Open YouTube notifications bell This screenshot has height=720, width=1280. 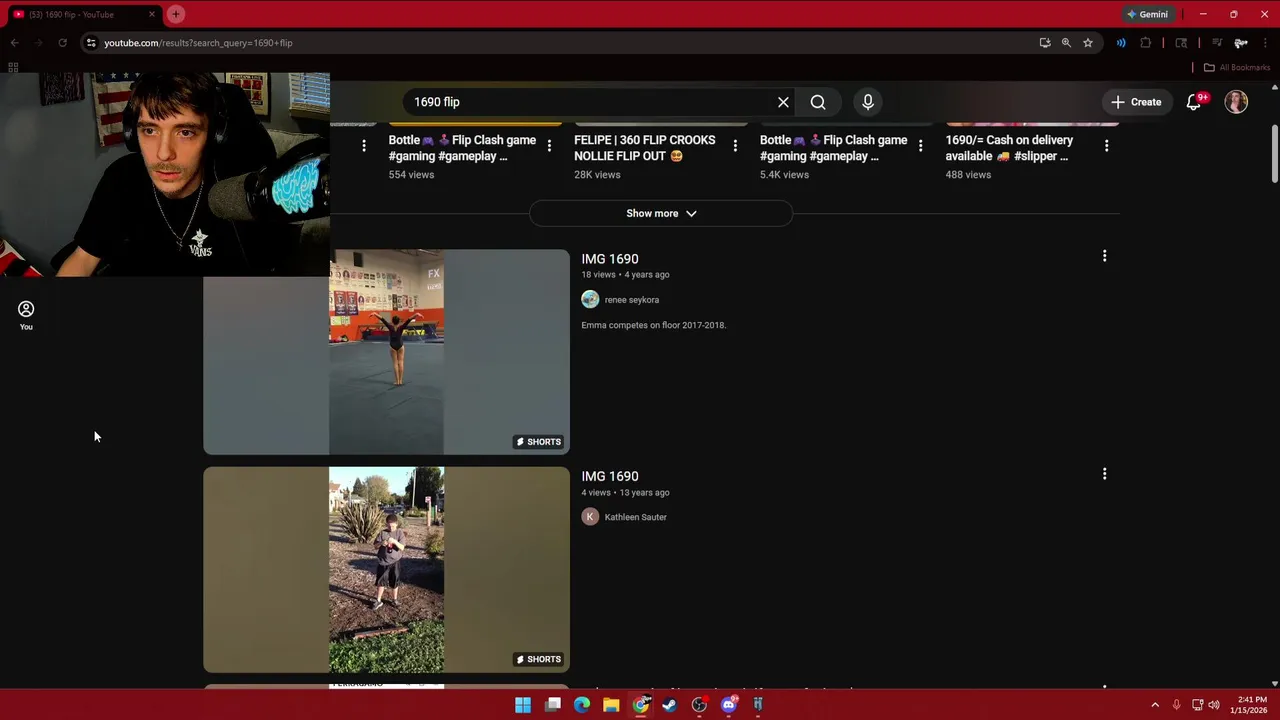(x=1194, y=102)
